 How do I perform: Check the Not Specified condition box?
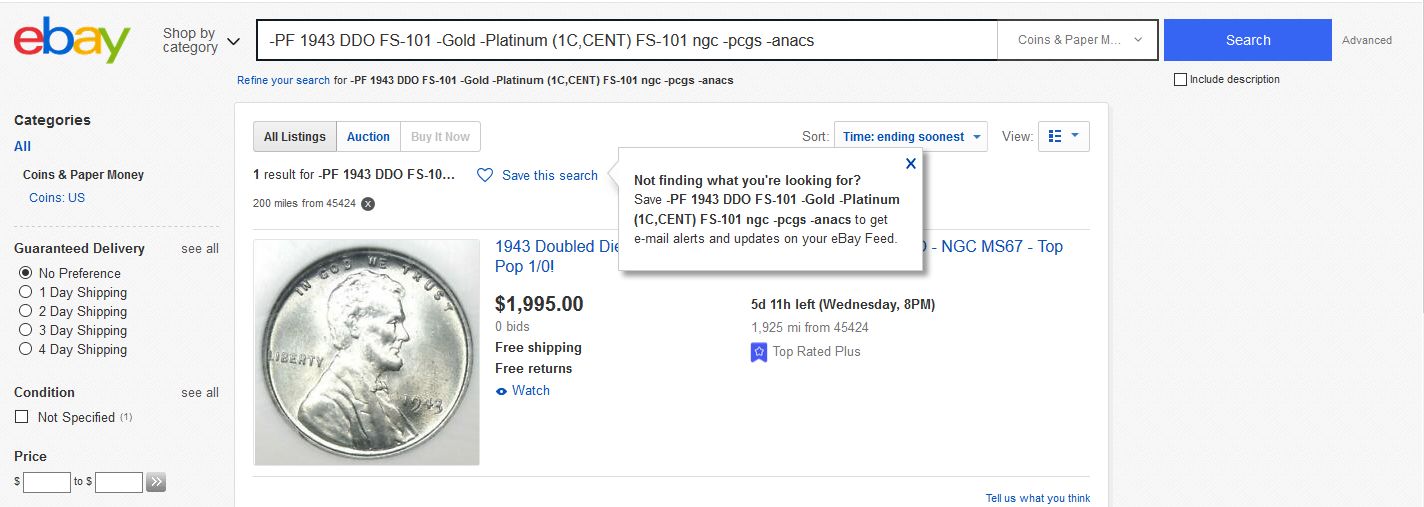[x=21, y=417]
